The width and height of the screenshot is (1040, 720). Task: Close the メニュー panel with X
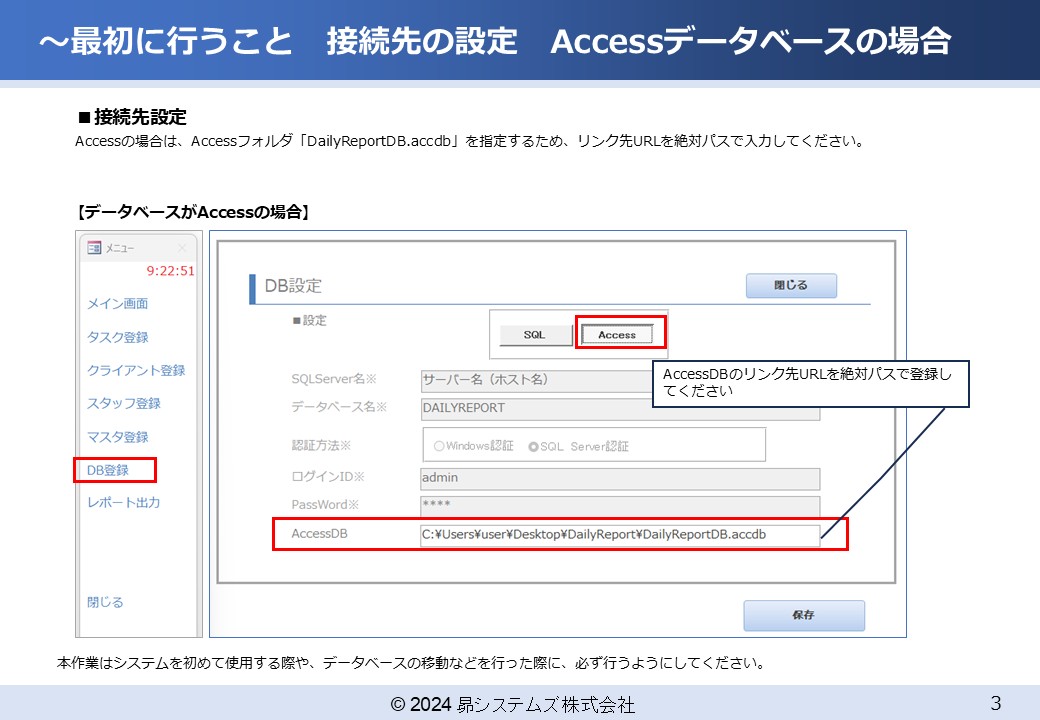coord(182,248)
